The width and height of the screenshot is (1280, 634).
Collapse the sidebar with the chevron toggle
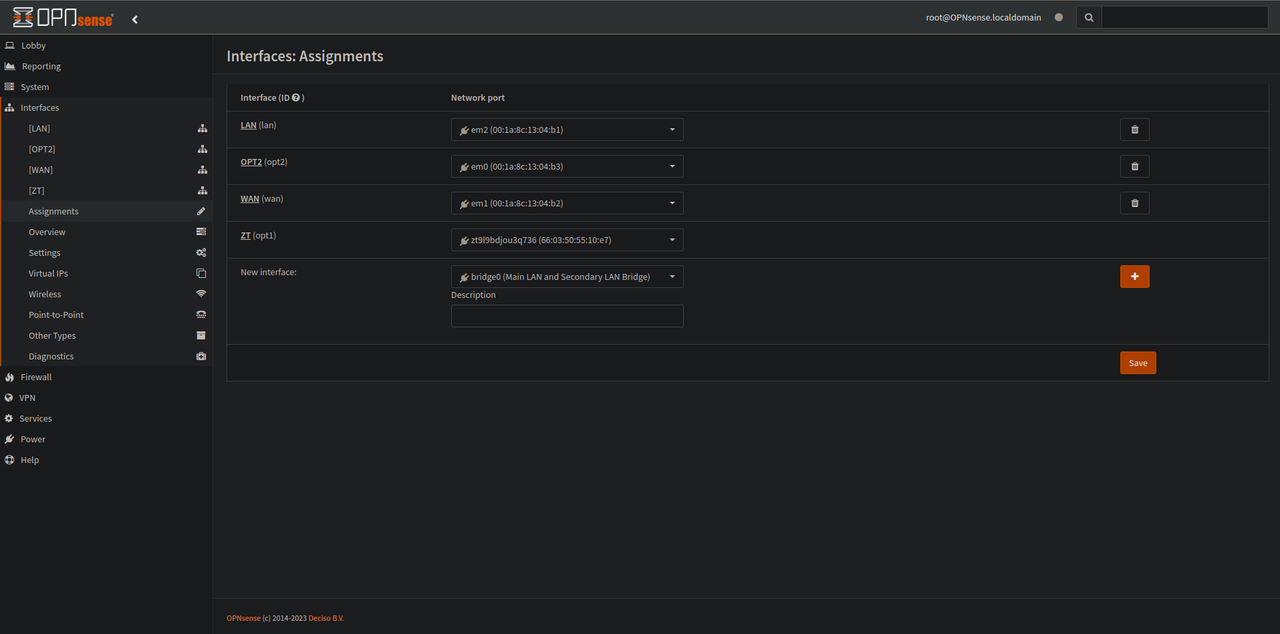pos(135,19)
